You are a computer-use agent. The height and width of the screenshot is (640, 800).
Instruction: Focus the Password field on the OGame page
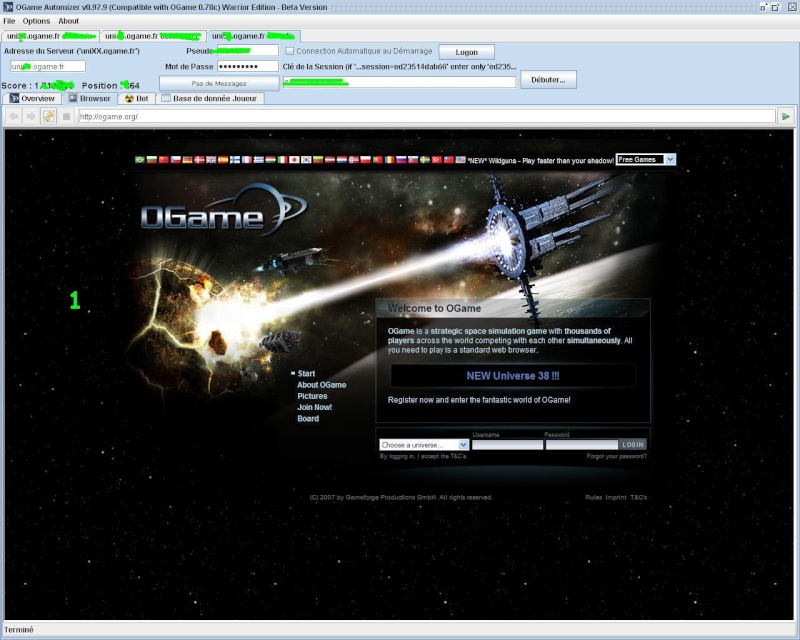(x=582, y=445)
